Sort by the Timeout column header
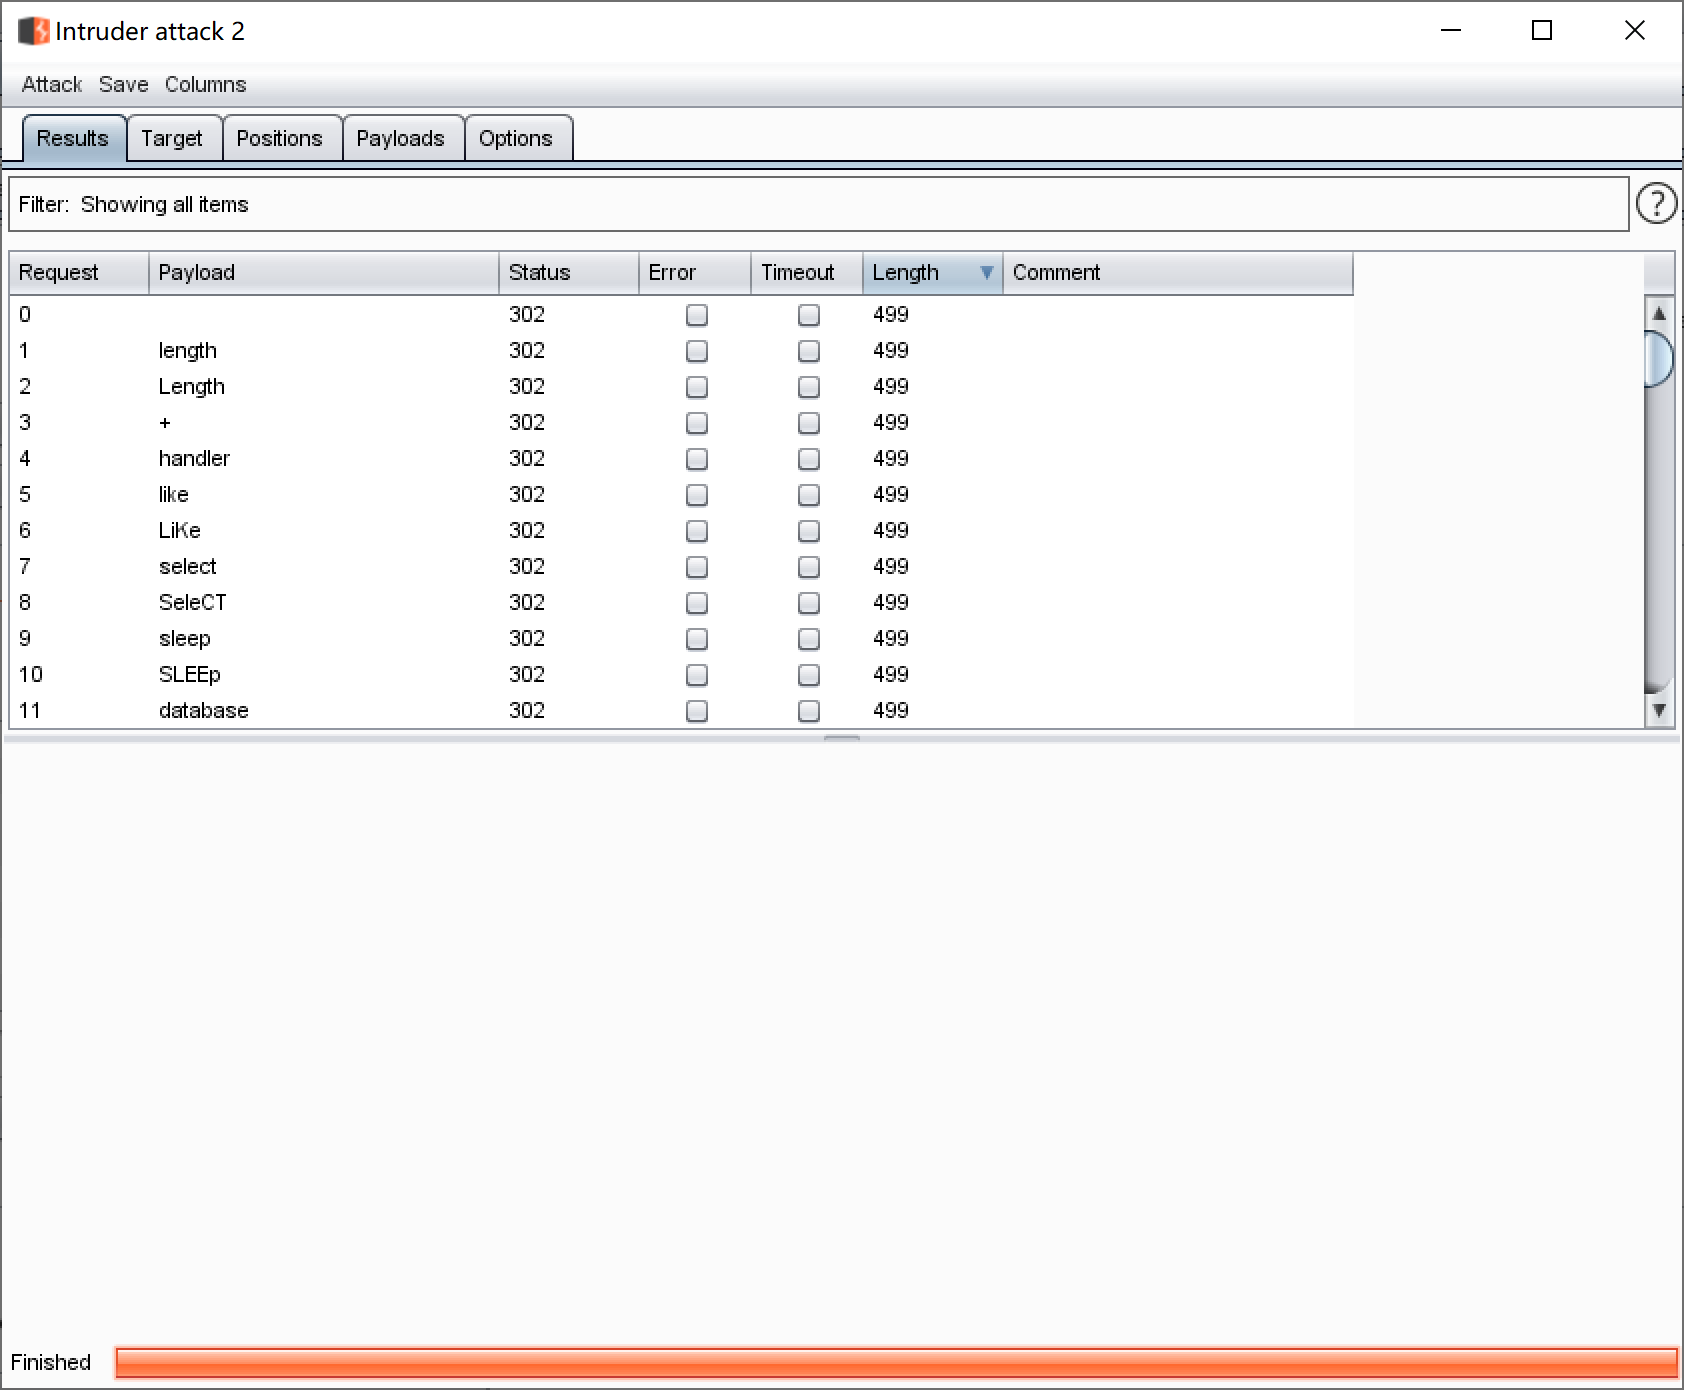Screen dimensions: 1684x1390 click(807, 273)
